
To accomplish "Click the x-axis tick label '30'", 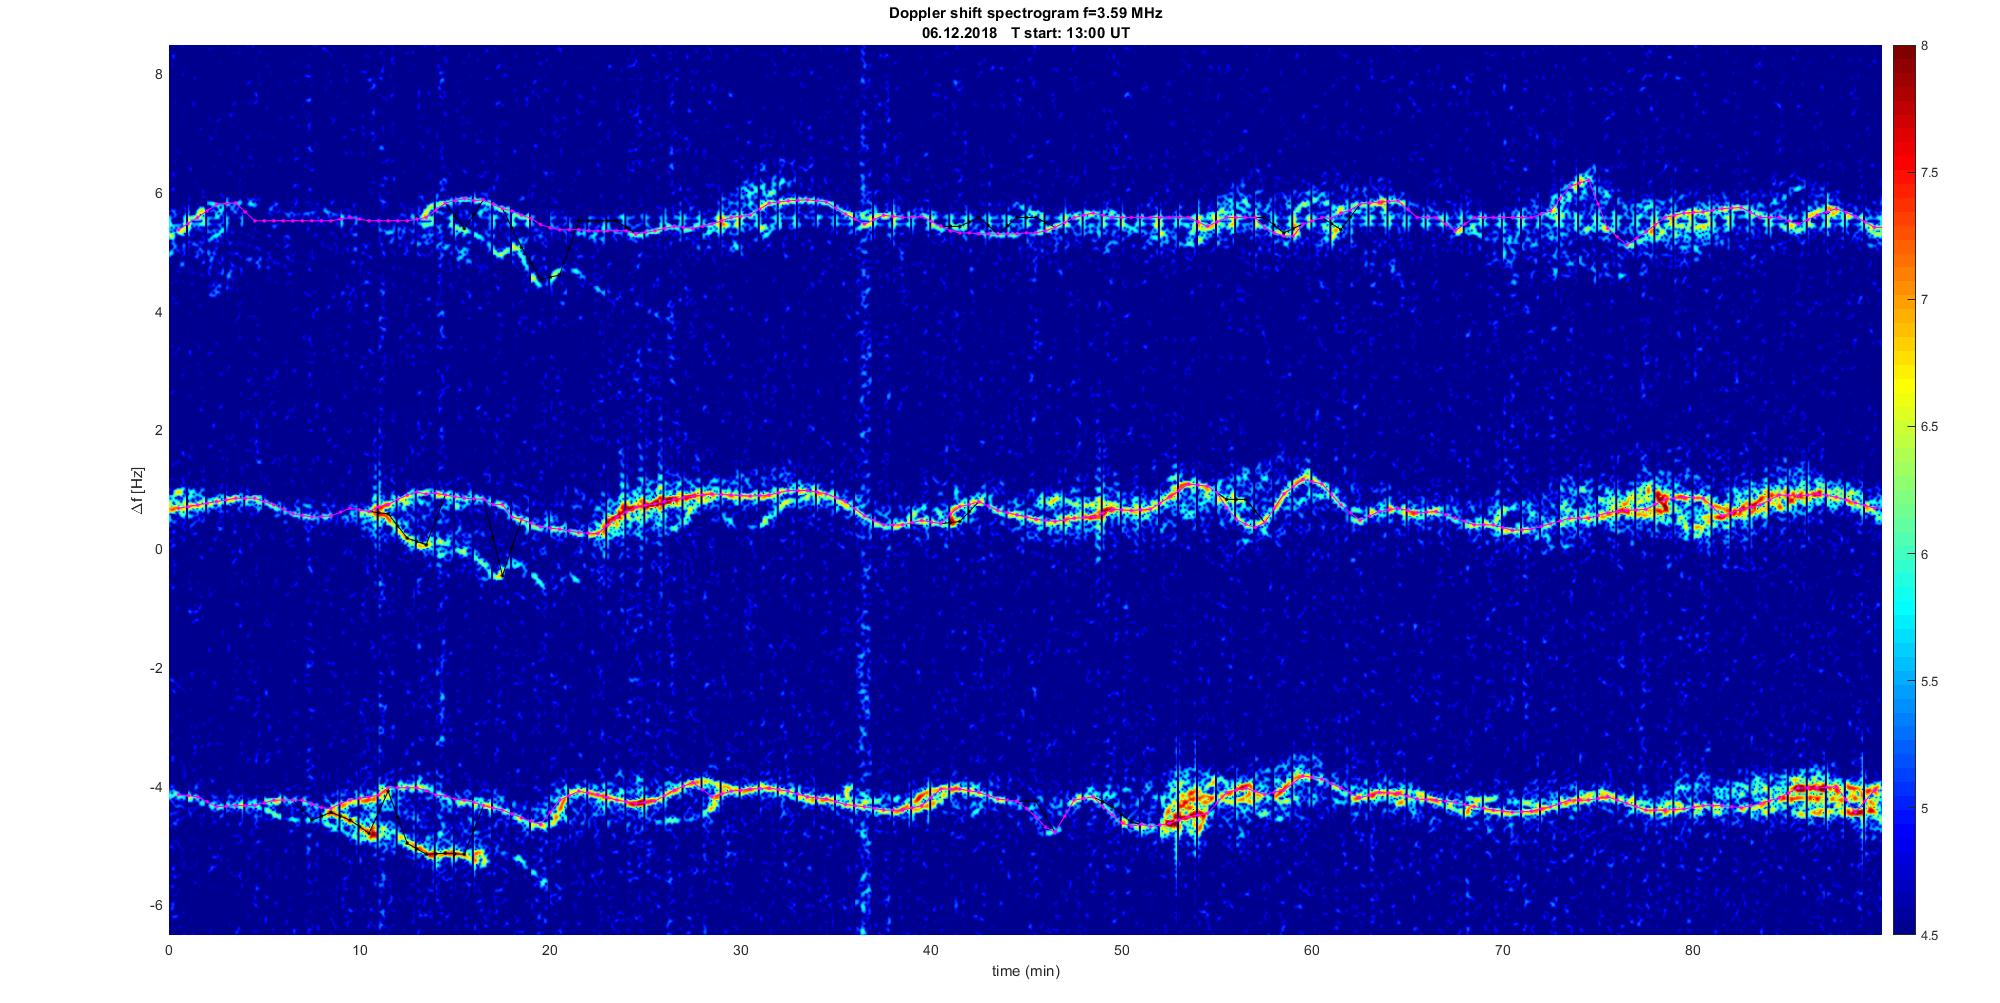I will point(740,950).
